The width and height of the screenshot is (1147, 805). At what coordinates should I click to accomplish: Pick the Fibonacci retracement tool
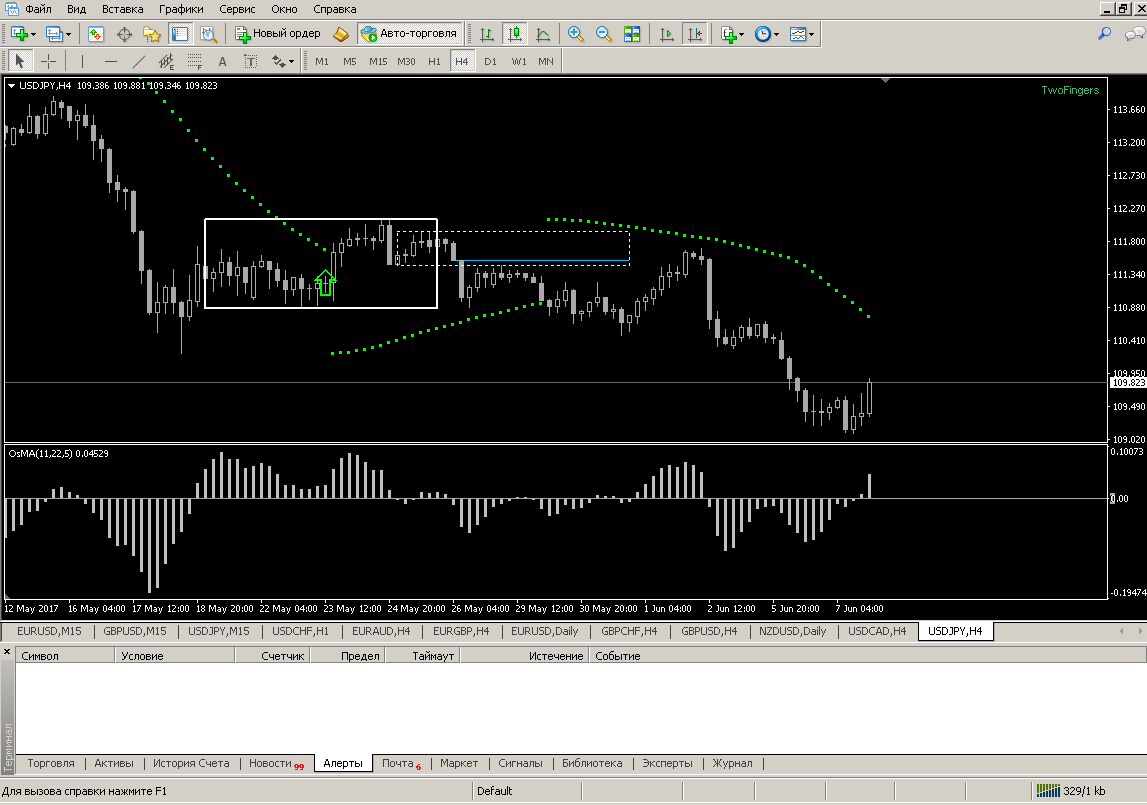pos(195,61)
